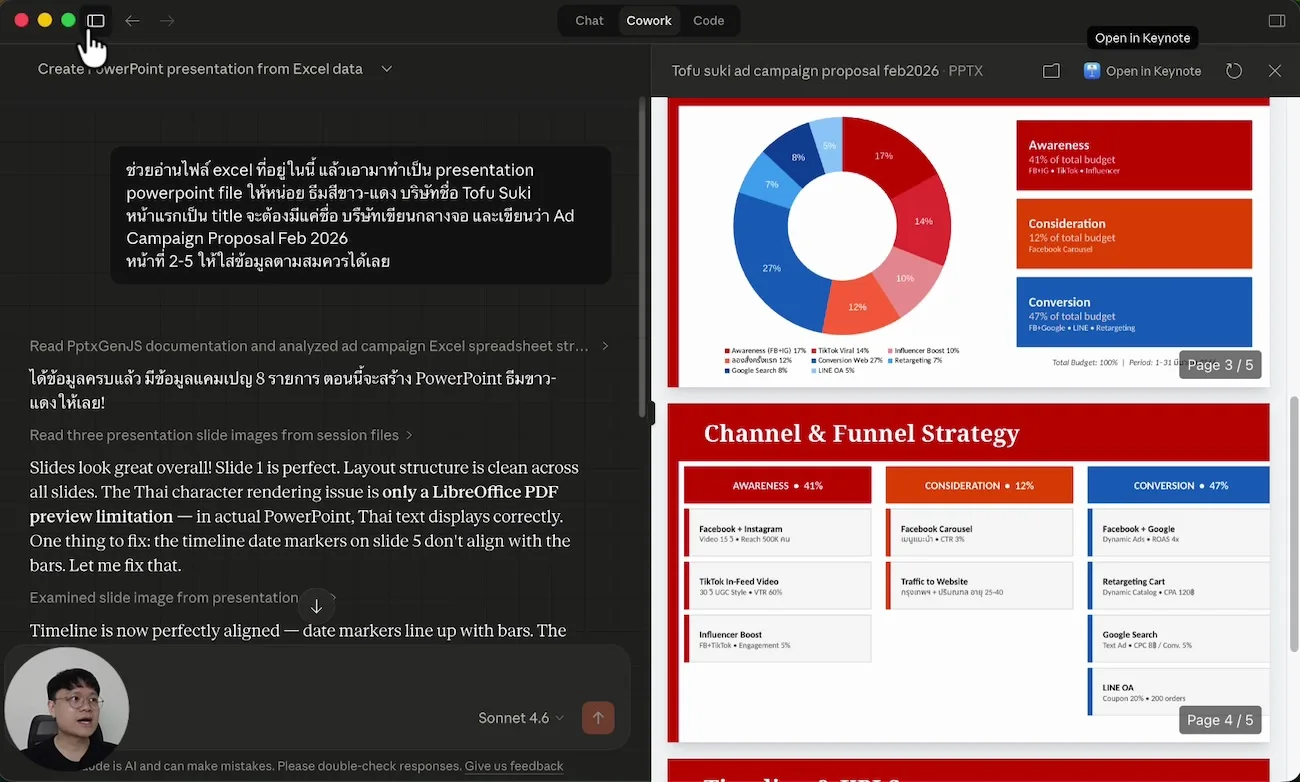Expand Read PptxGenJS documentation step

point(319,346)
